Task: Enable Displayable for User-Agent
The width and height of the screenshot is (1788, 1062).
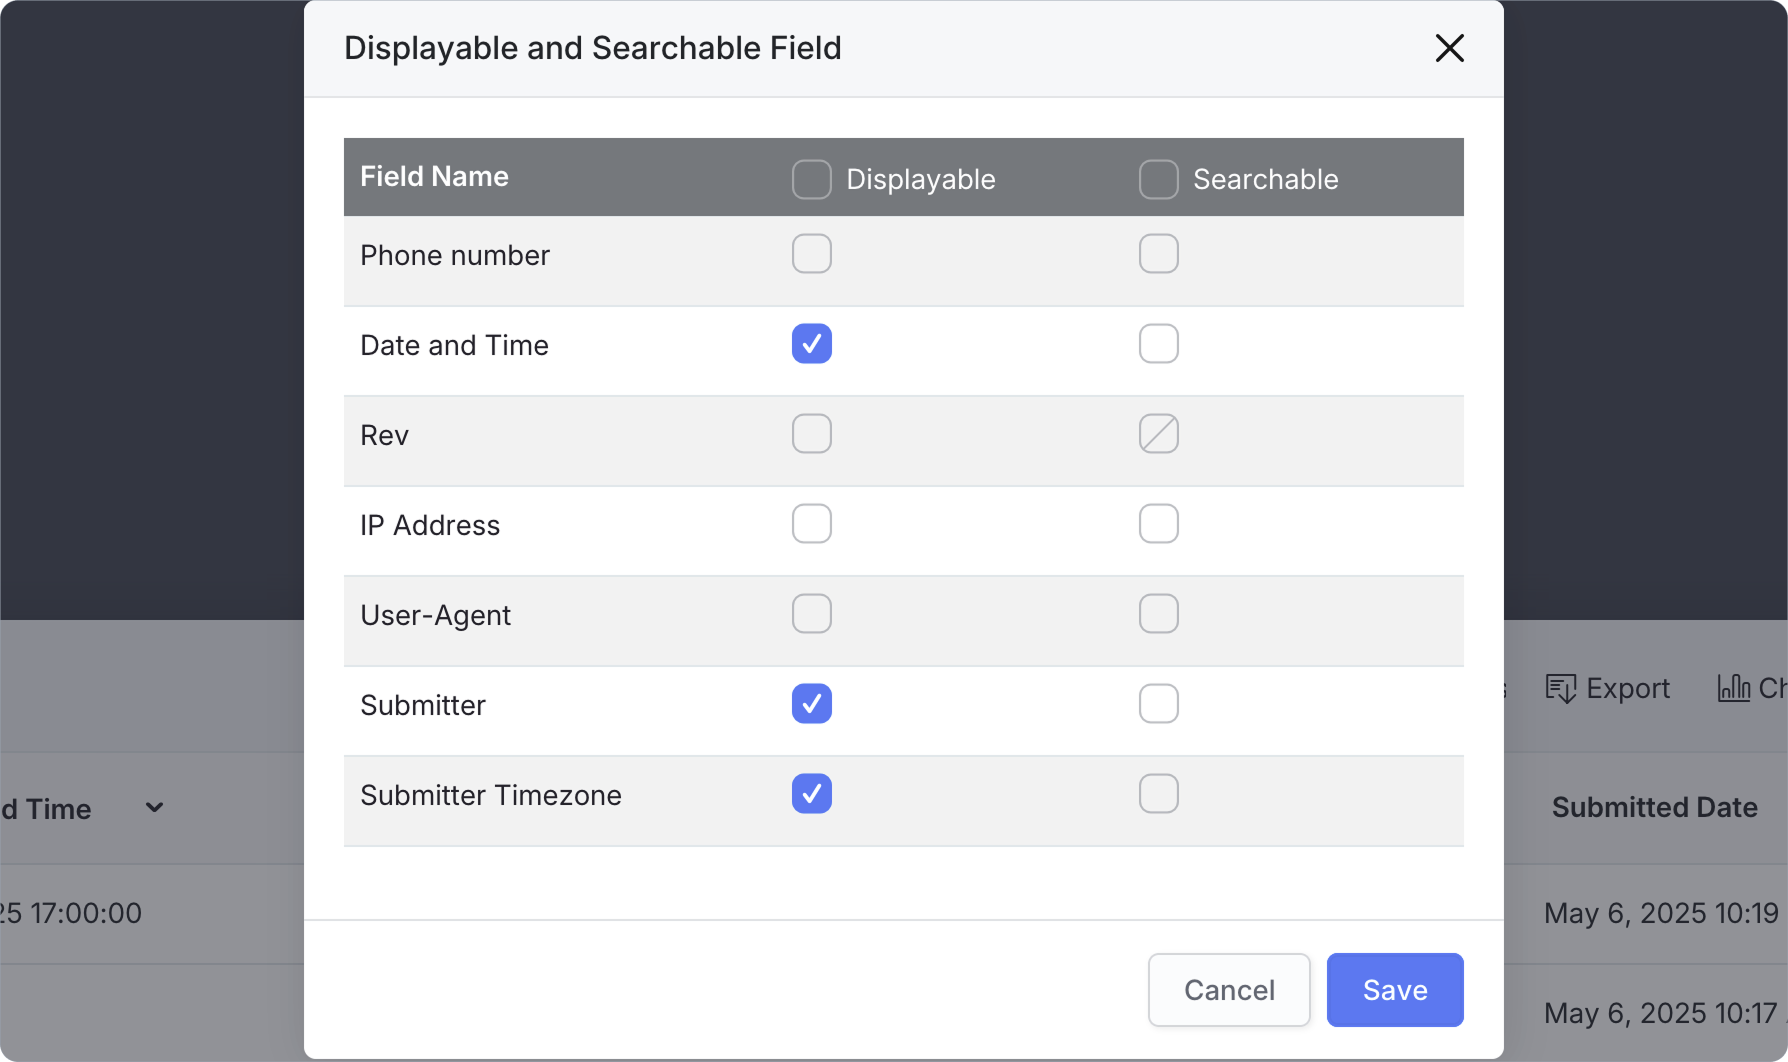Action: (812, 614)
